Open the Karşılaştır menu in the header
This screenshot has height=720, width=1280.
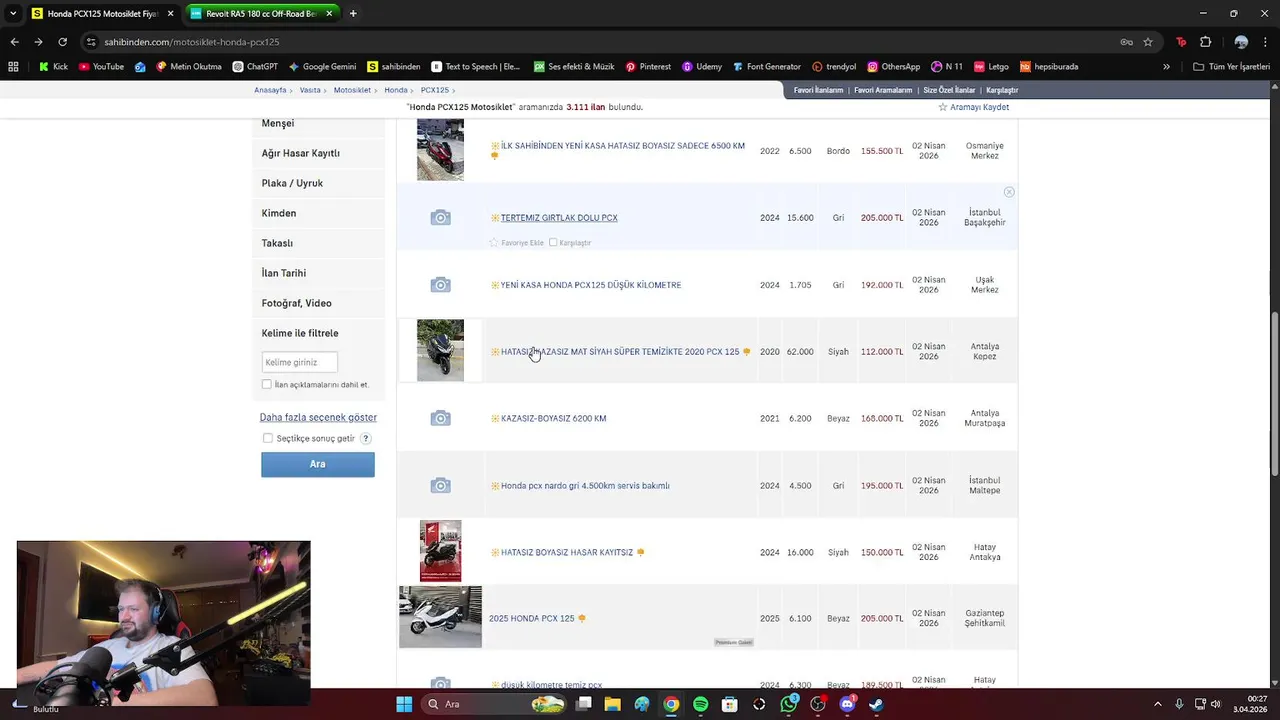1002,90
